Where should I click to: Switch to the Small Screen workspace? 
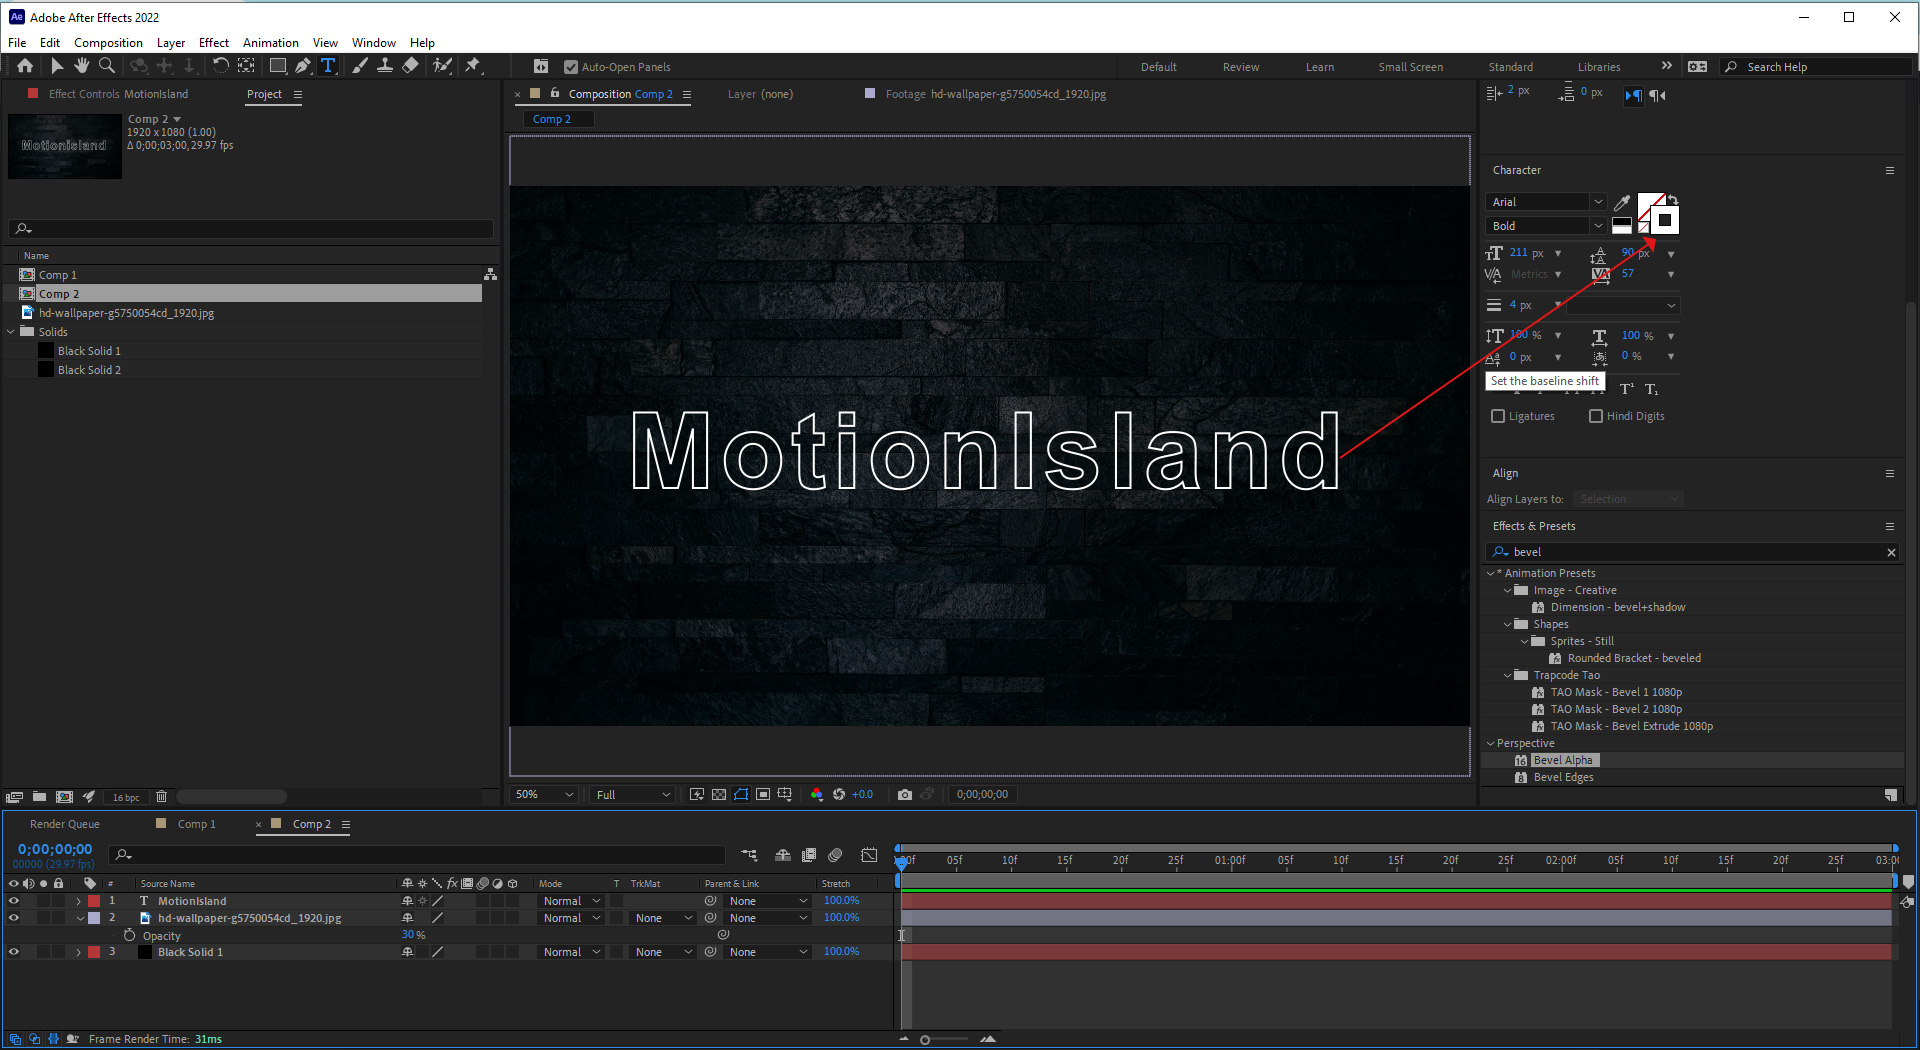click(x=1411, y=67)
